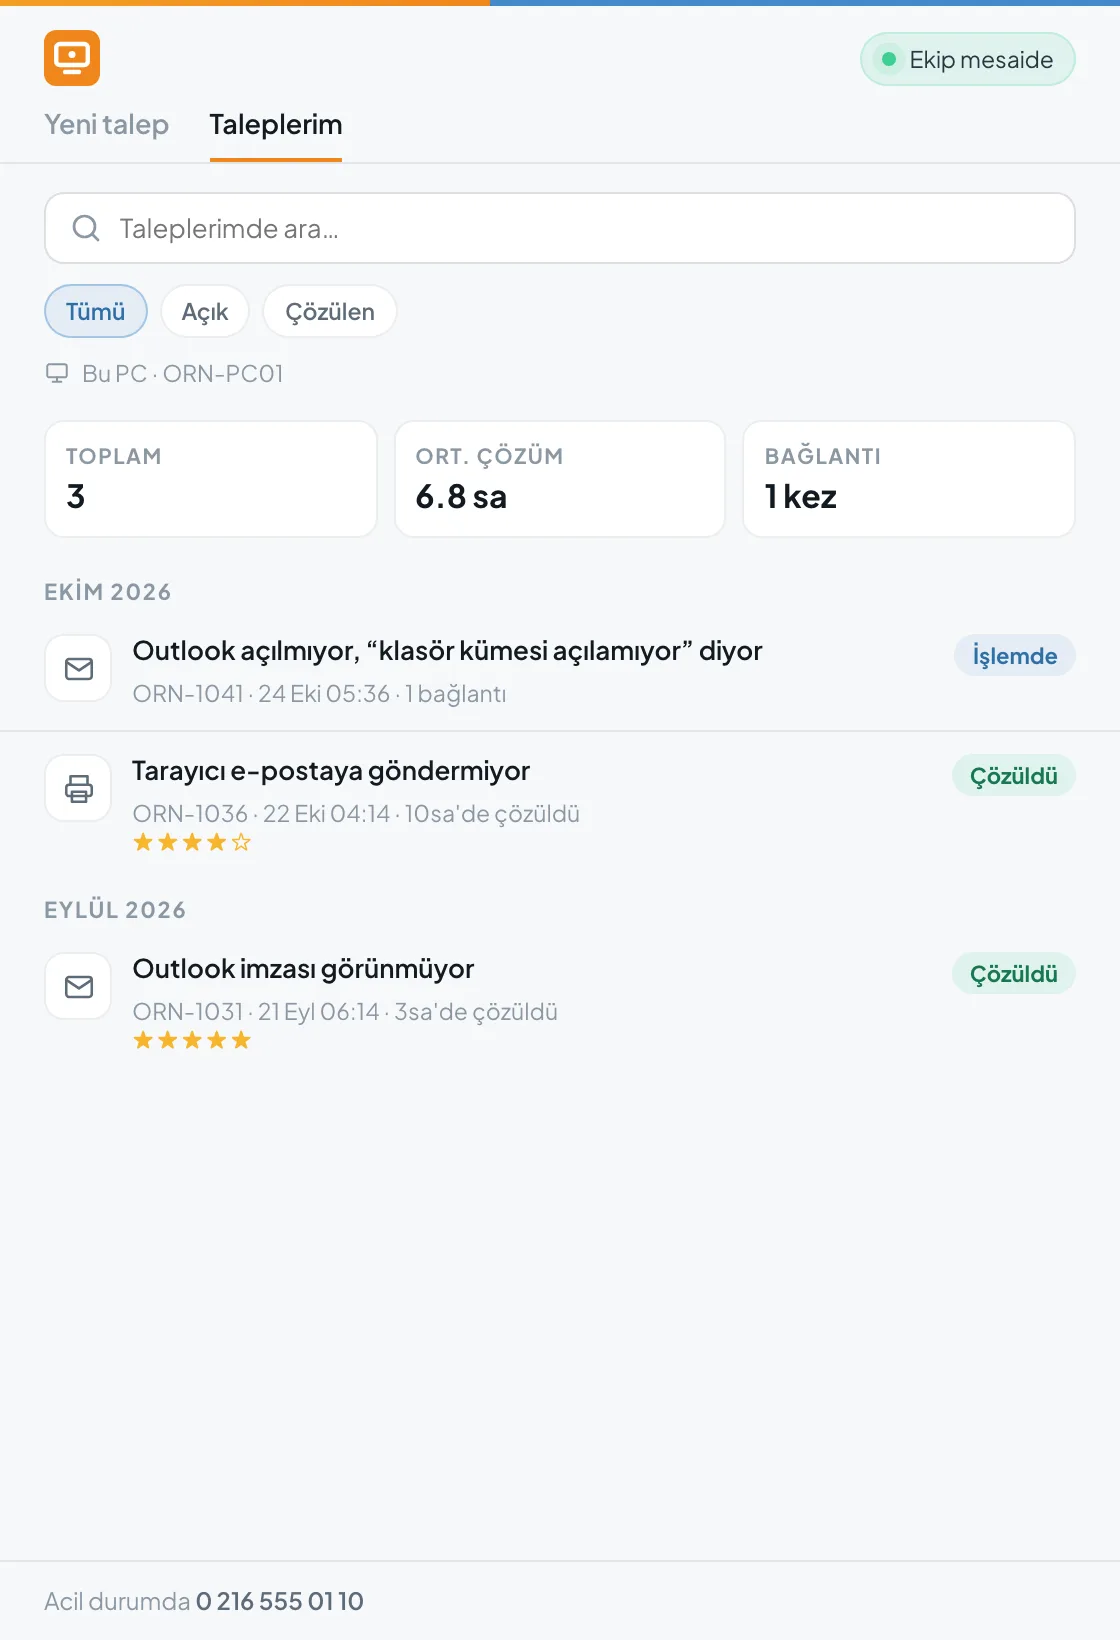Focus the Taleplerimde ara search field
The height and width of the screenshot is (1640, 1120).
pos(560,228)
